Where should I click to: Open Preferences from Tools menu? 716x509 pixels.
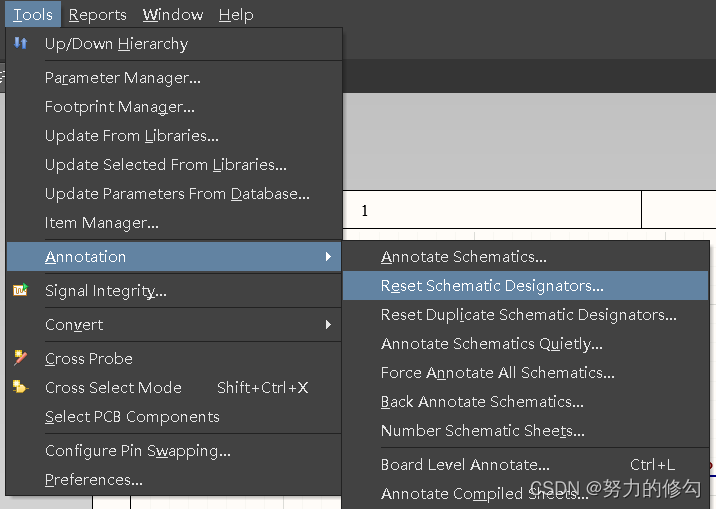pyautogui.click(x=174, y=480)
